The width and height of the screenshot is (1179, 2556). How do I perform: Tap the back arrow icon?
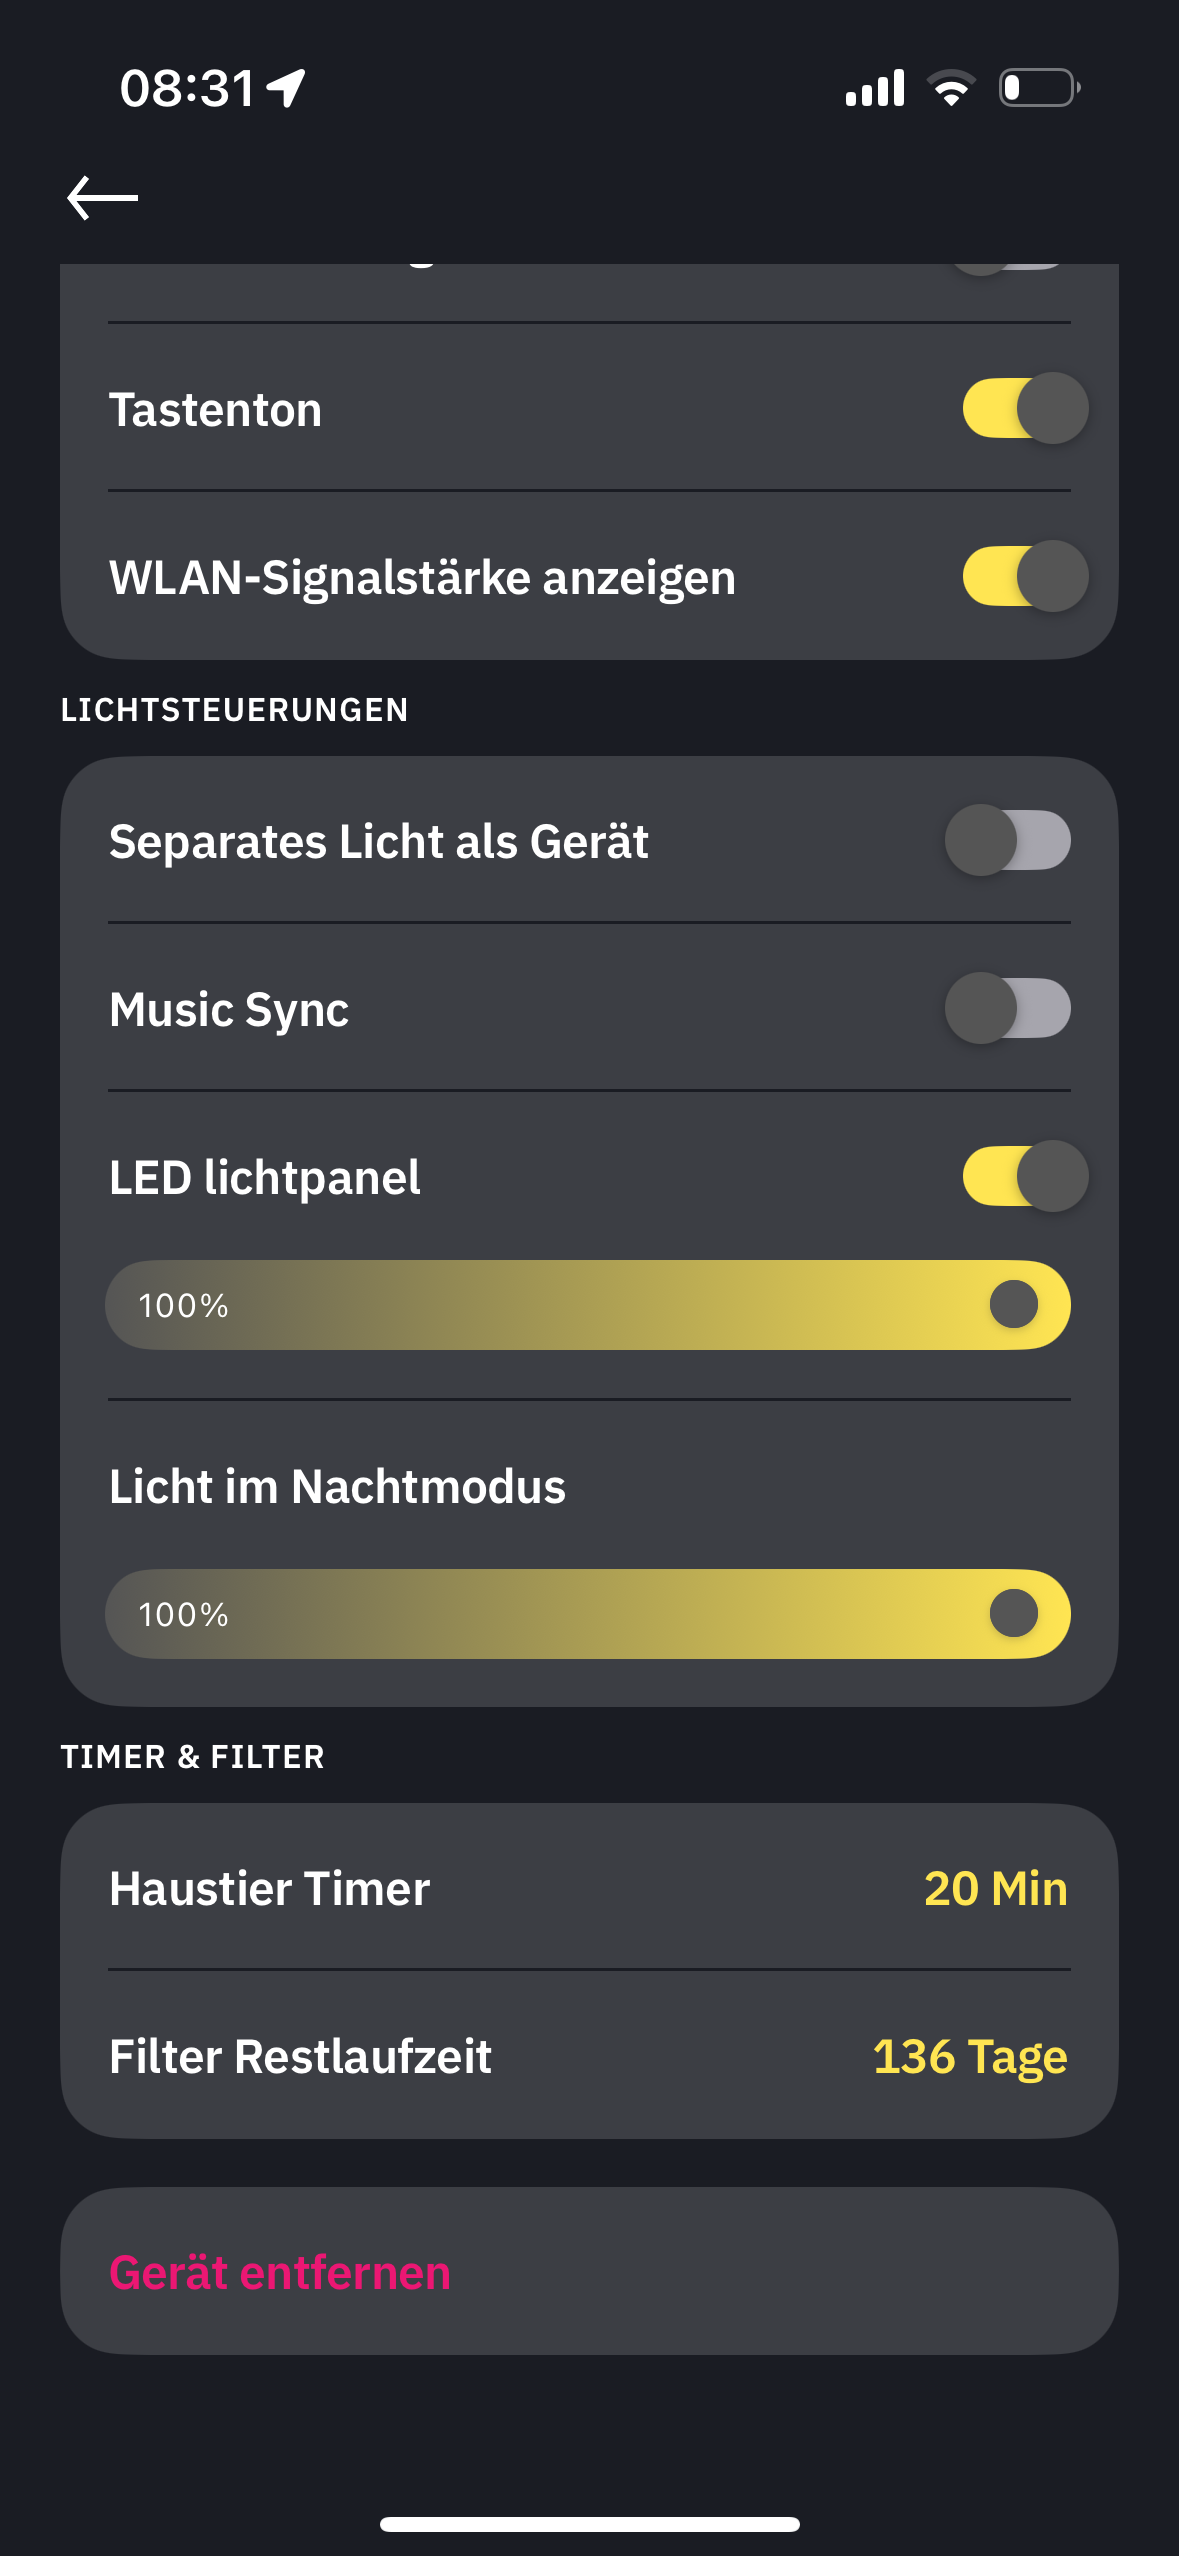103,198
